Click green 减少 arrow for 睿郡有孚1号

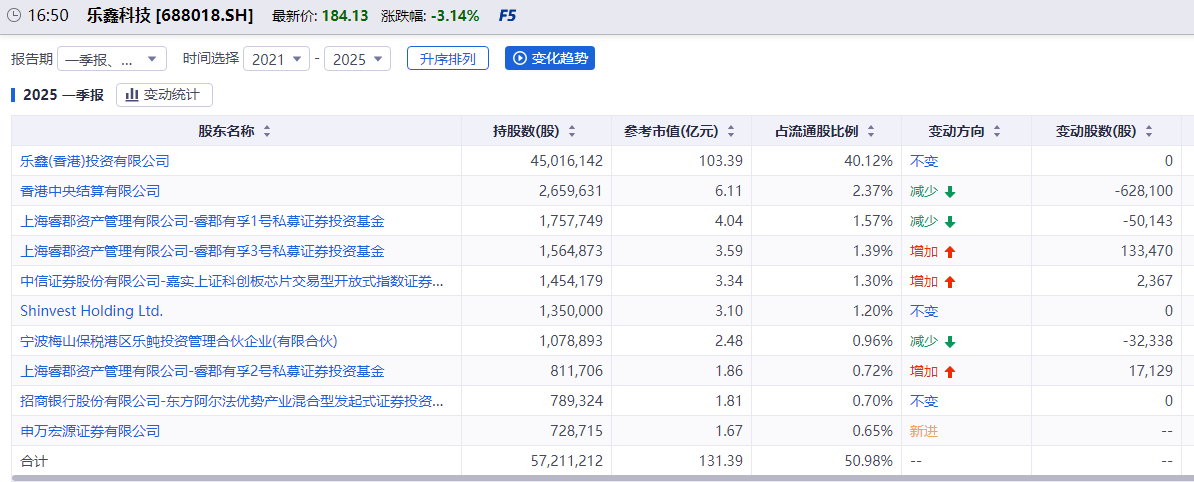click(x=950, y=222)
